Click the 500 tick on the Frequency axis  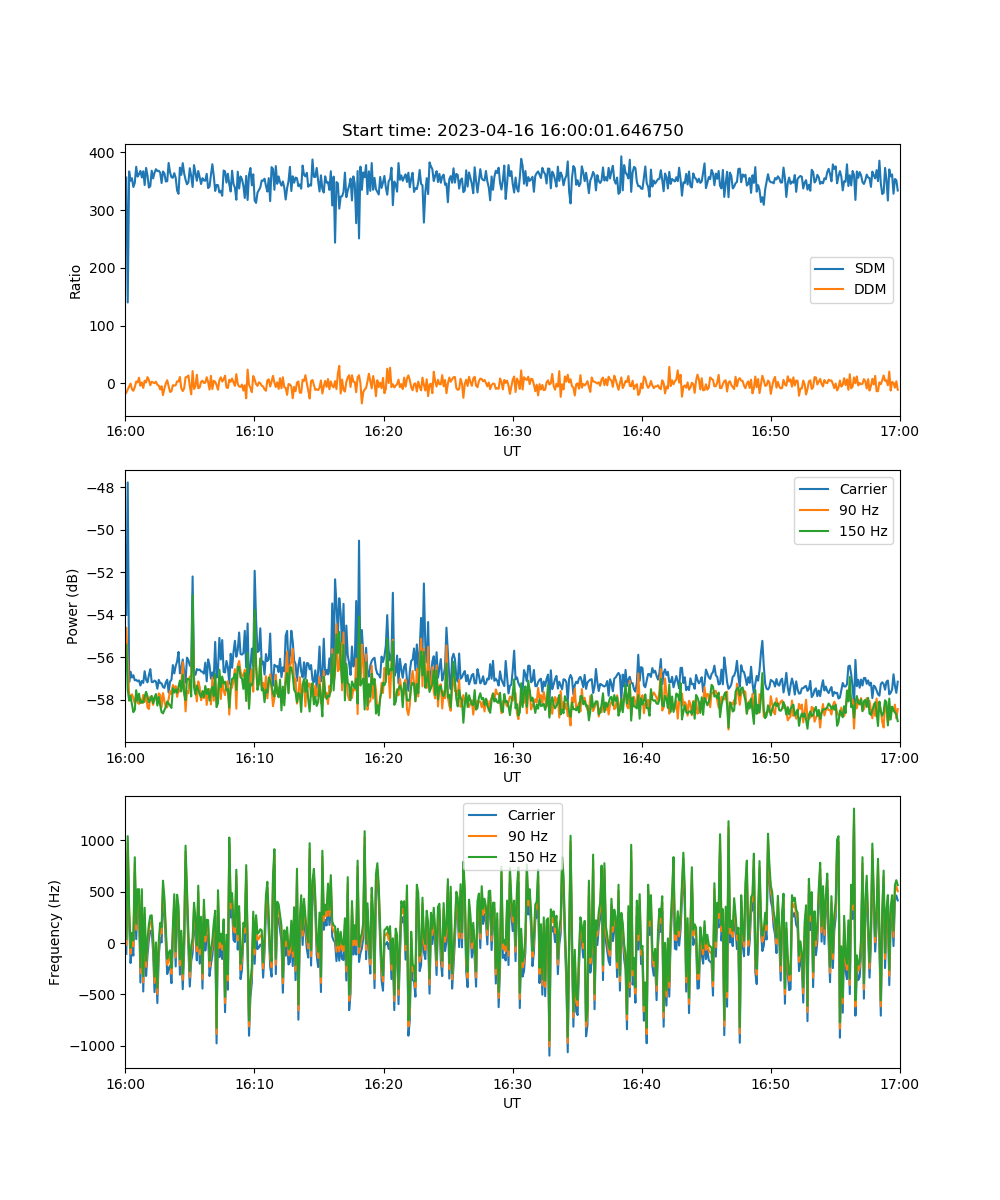pyautogui.click(x=104, y=892)
